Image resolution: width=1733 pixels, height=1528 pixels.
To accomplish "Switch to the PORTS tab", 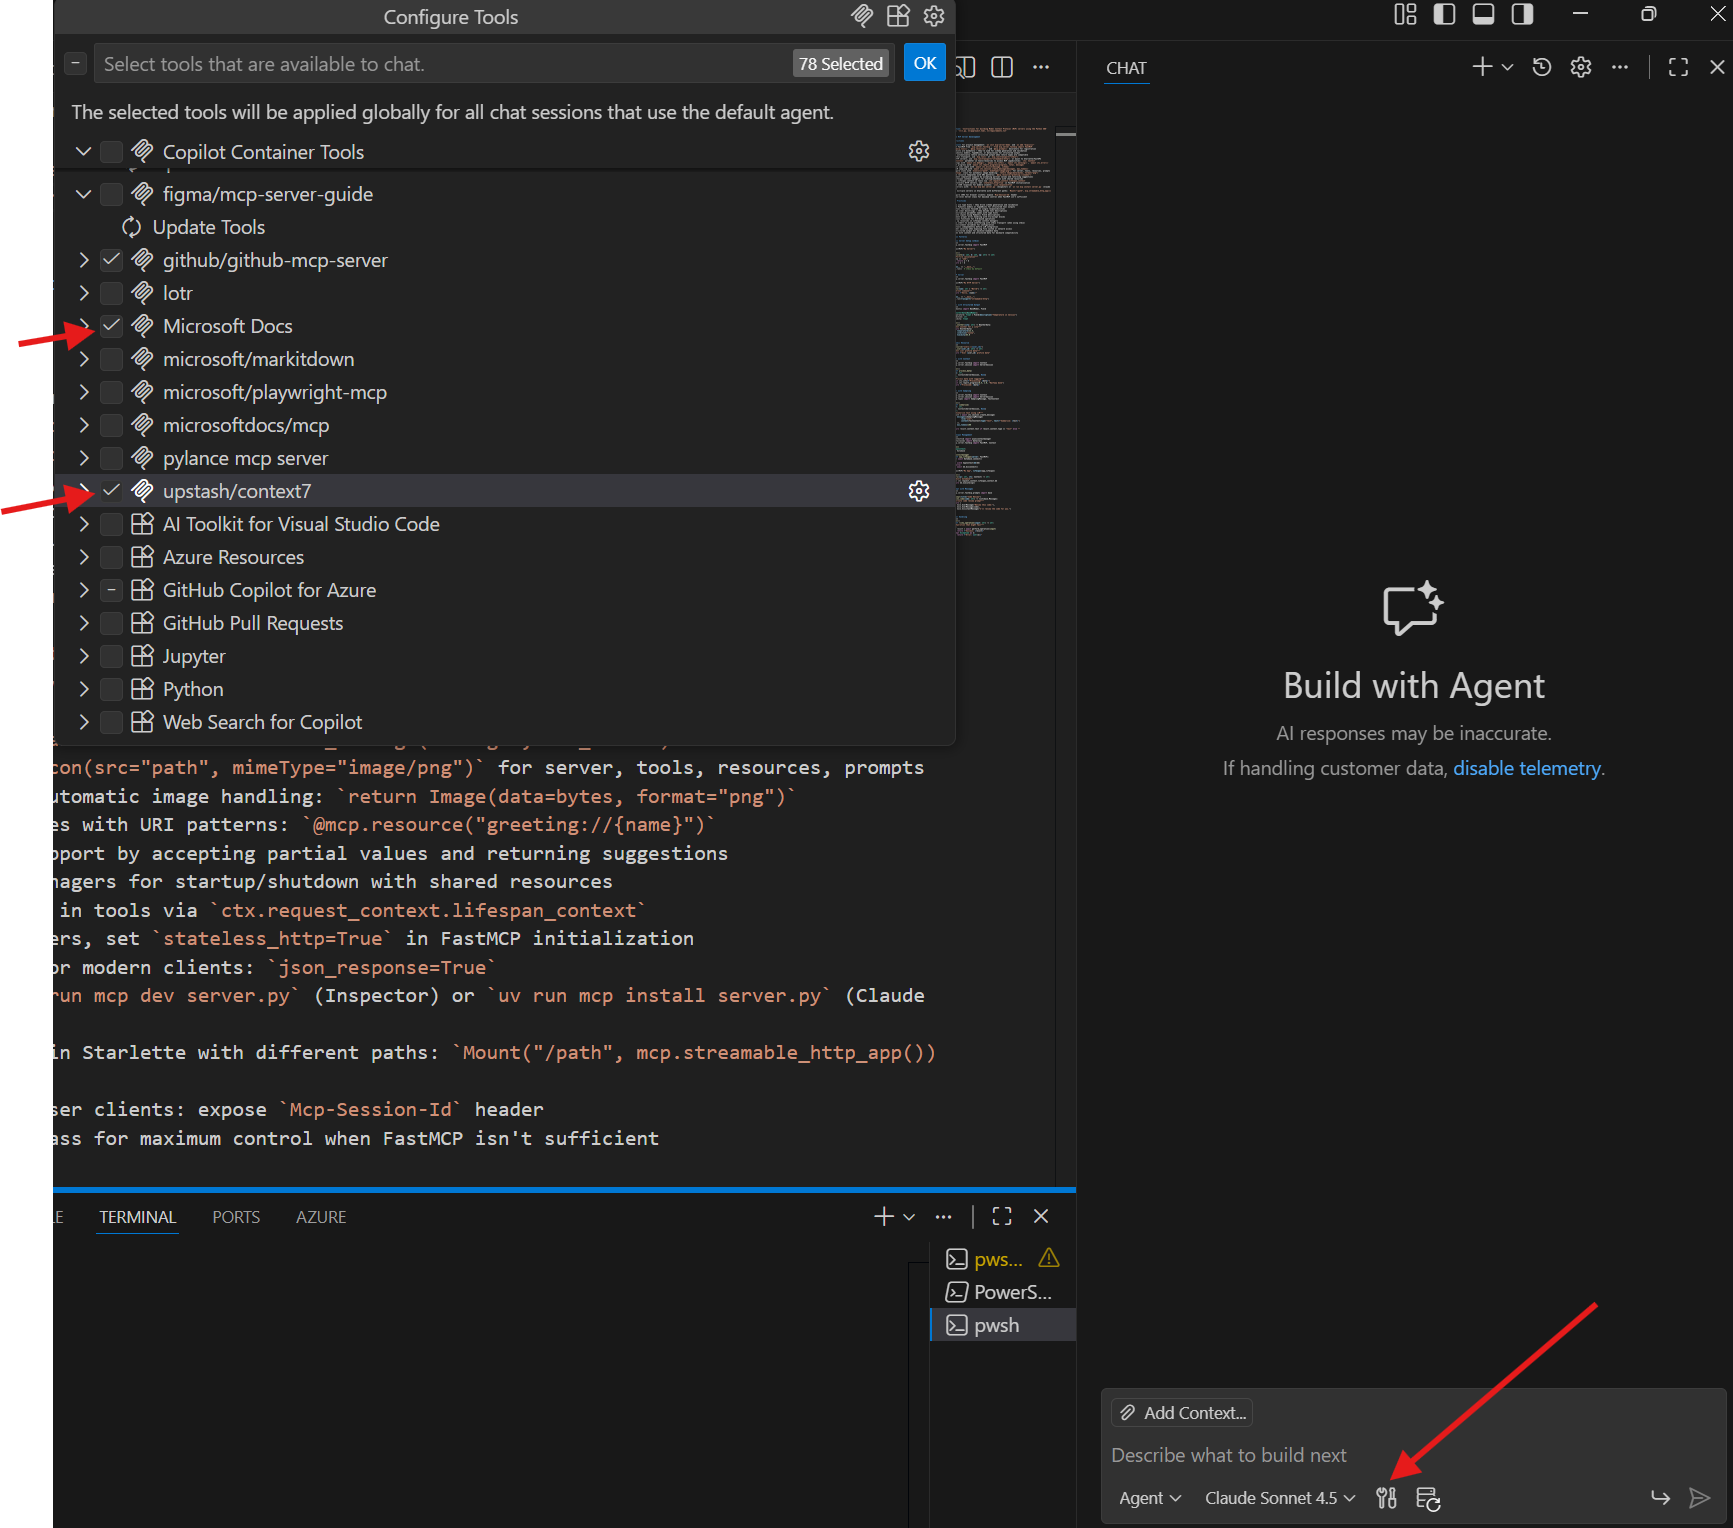I will pos(235,1216).
